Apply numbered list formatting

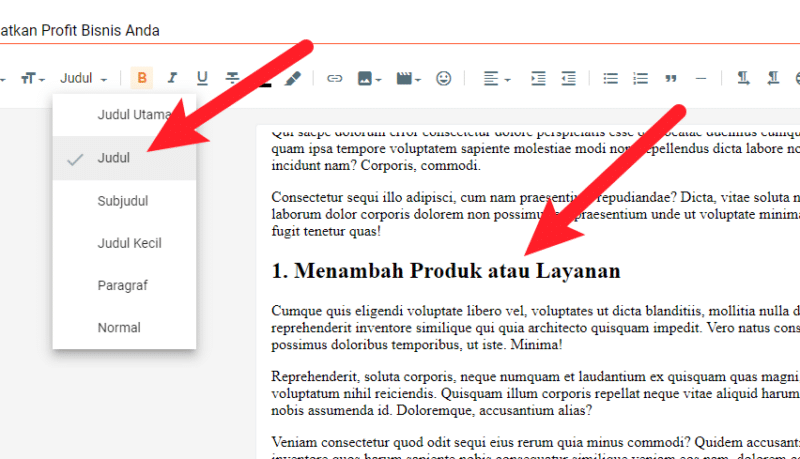tap(640, 78)
